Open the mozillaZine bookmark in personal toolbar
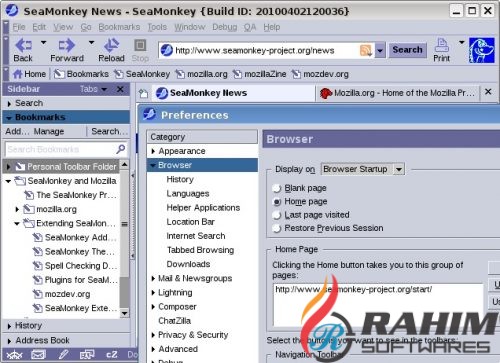The height and width of the screenshot is (363, 500). [x=259, y=74]
